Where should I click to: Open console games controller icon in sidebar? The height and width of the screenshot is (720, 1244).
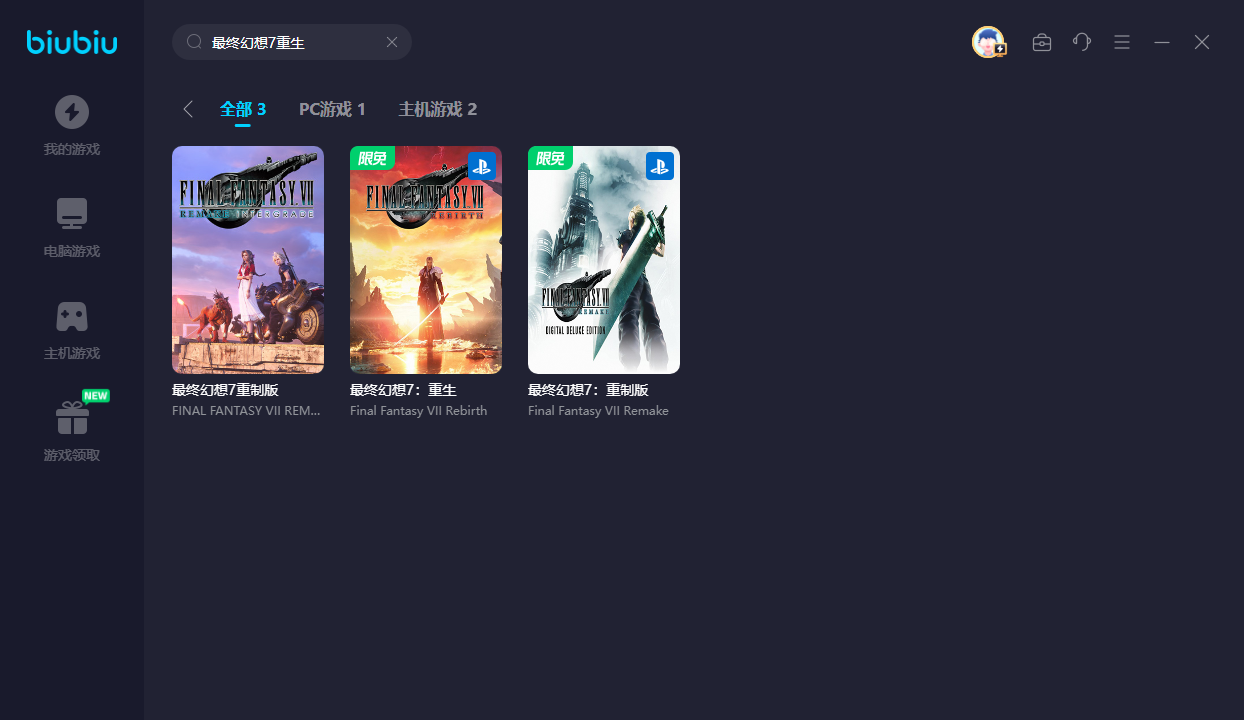[x=72, y=316]
